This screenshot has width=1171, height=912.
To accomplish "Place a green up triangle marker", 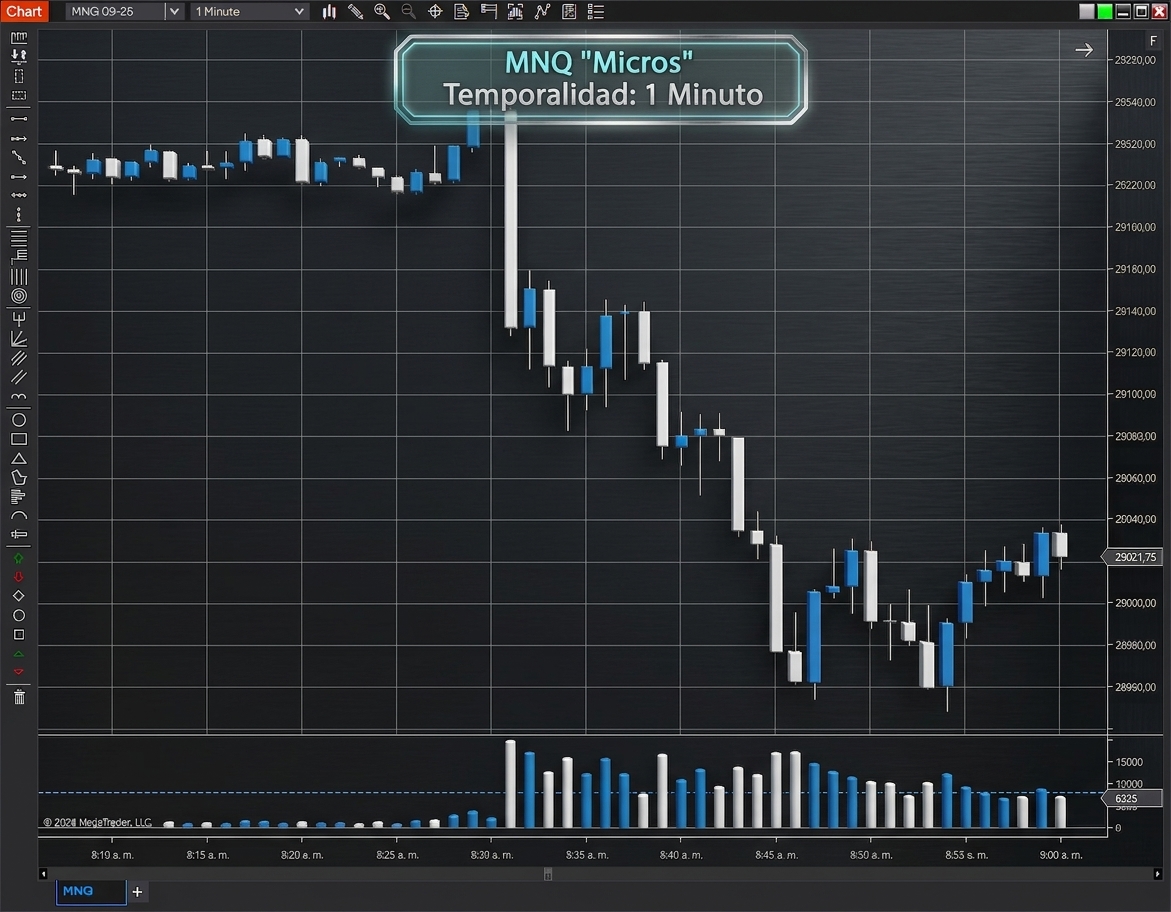I will point(19,654).
